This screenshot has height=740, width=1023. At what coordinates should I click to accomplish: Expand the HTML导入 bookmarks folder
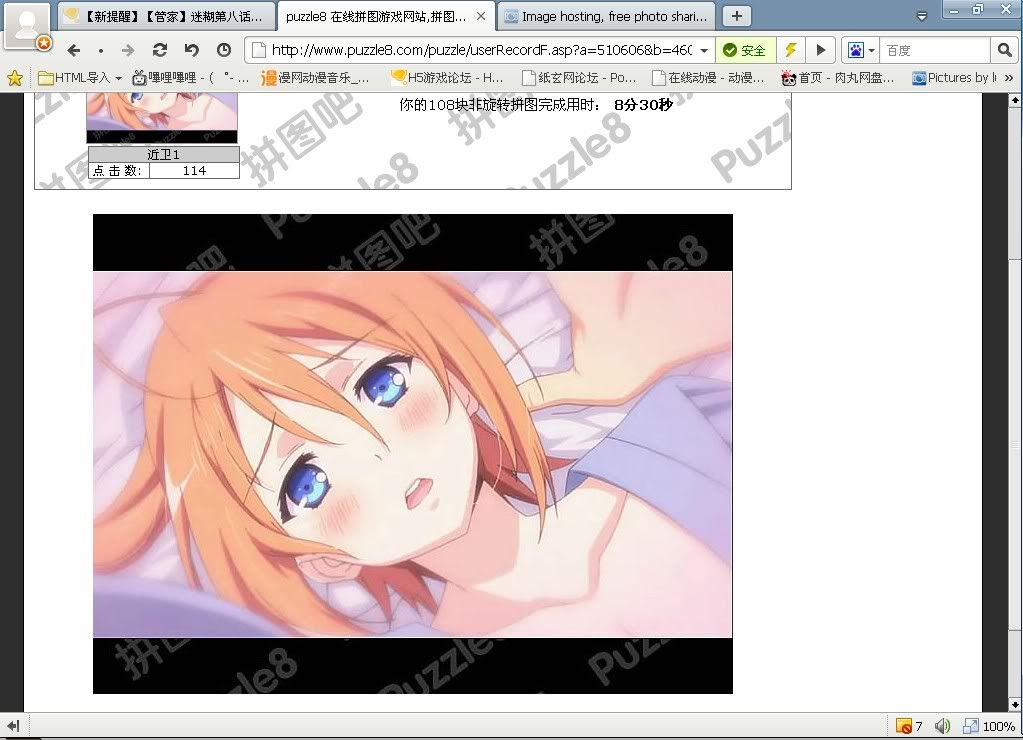tap(80, 78)
